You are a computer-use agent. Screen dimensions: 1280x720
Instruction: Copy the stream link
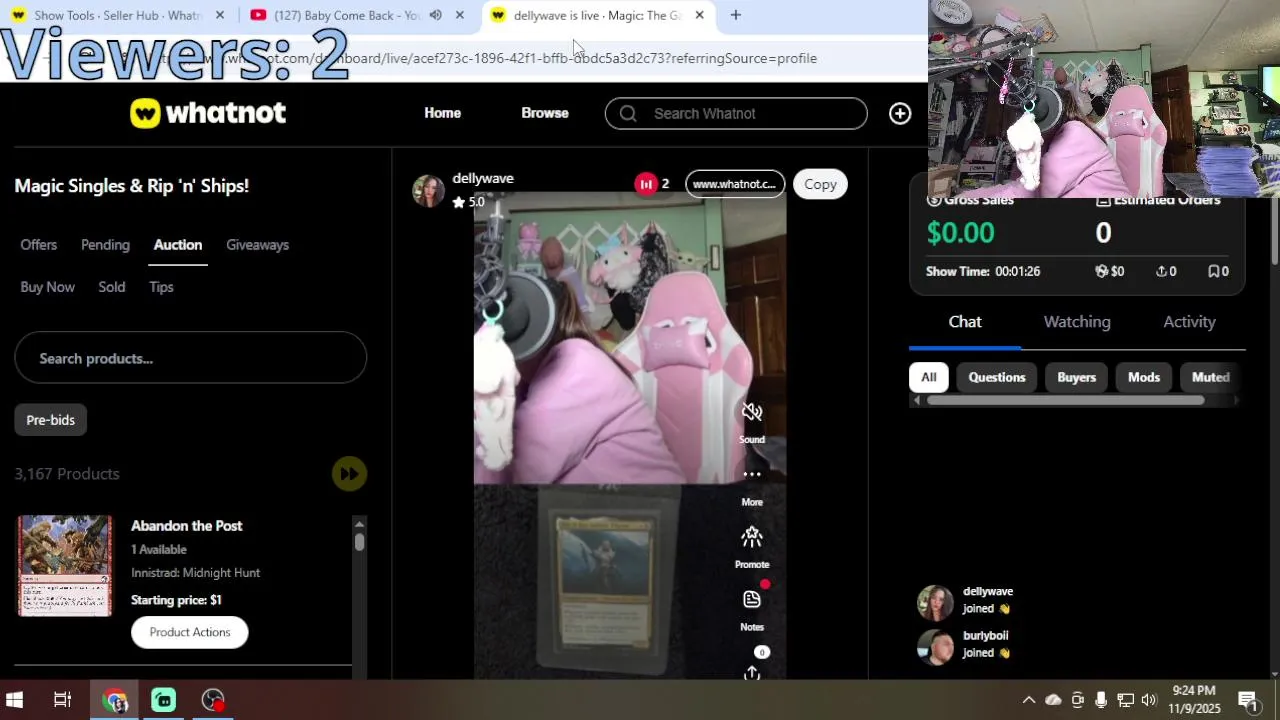tap(820, 184)
